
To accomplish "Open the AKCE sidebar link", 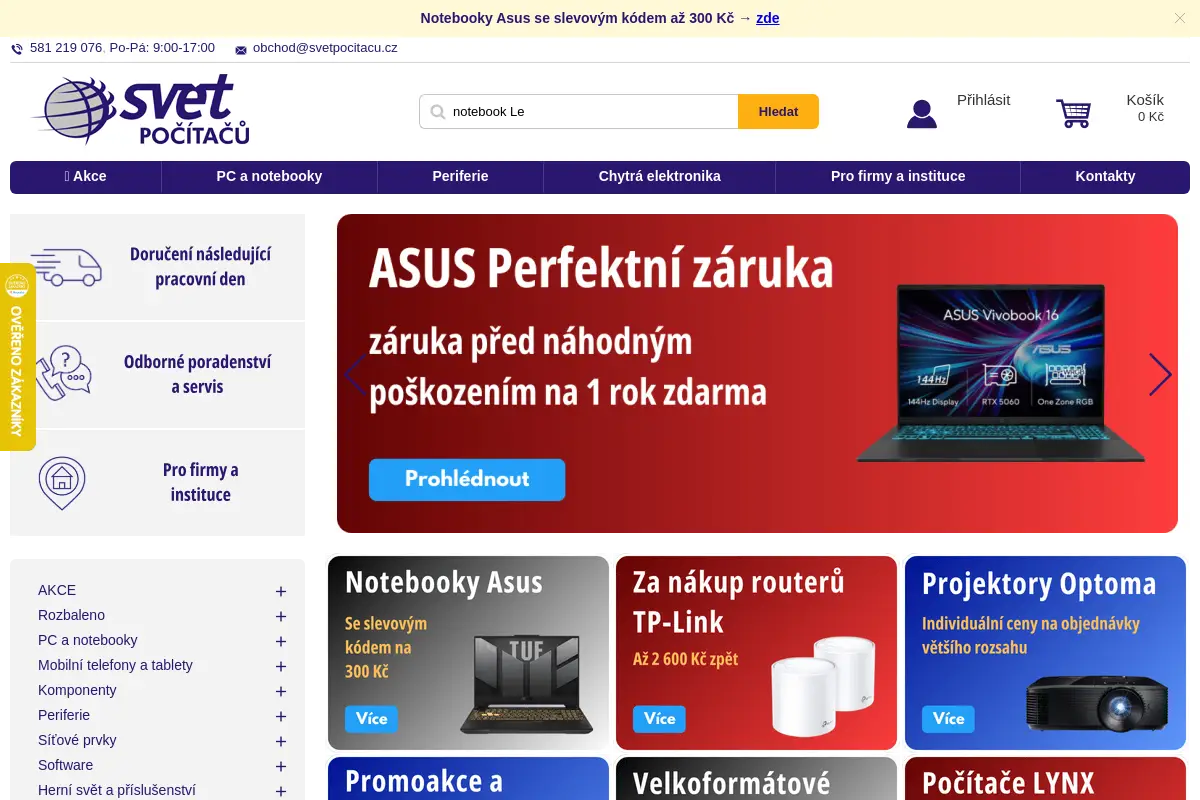I will click(x=57, y=591).
